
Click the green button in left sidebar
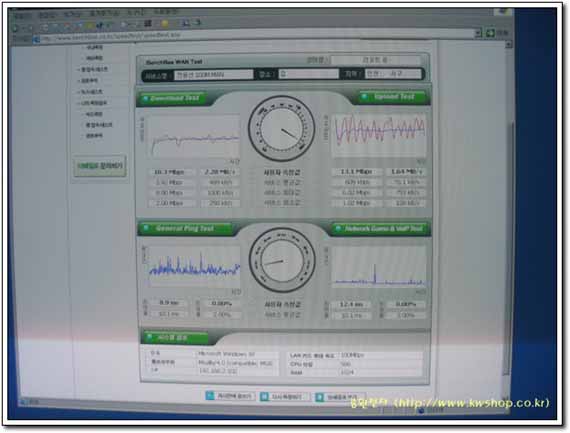click(x=100, y=166)
